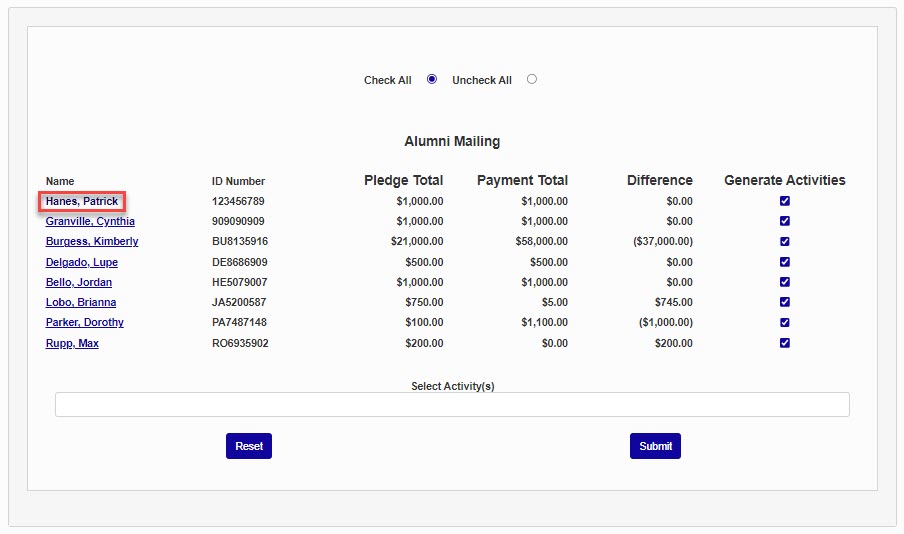This screenshot has width=904, height=534.
Task: Disable Generate Activities for Bello, Jordan
Action: click(785, 282)
